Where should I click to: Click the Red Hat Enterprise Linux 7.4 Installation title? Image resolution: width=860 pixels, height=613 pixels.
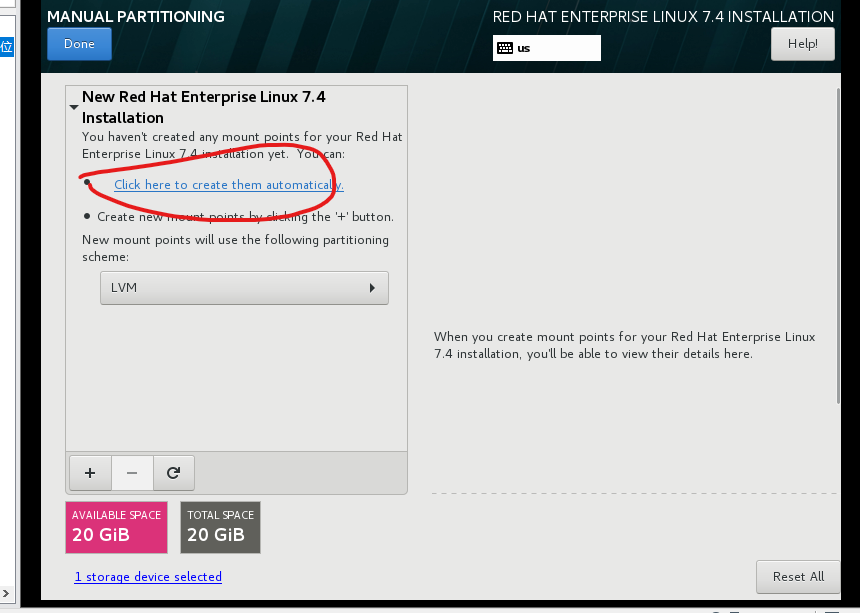coord(663,17)
